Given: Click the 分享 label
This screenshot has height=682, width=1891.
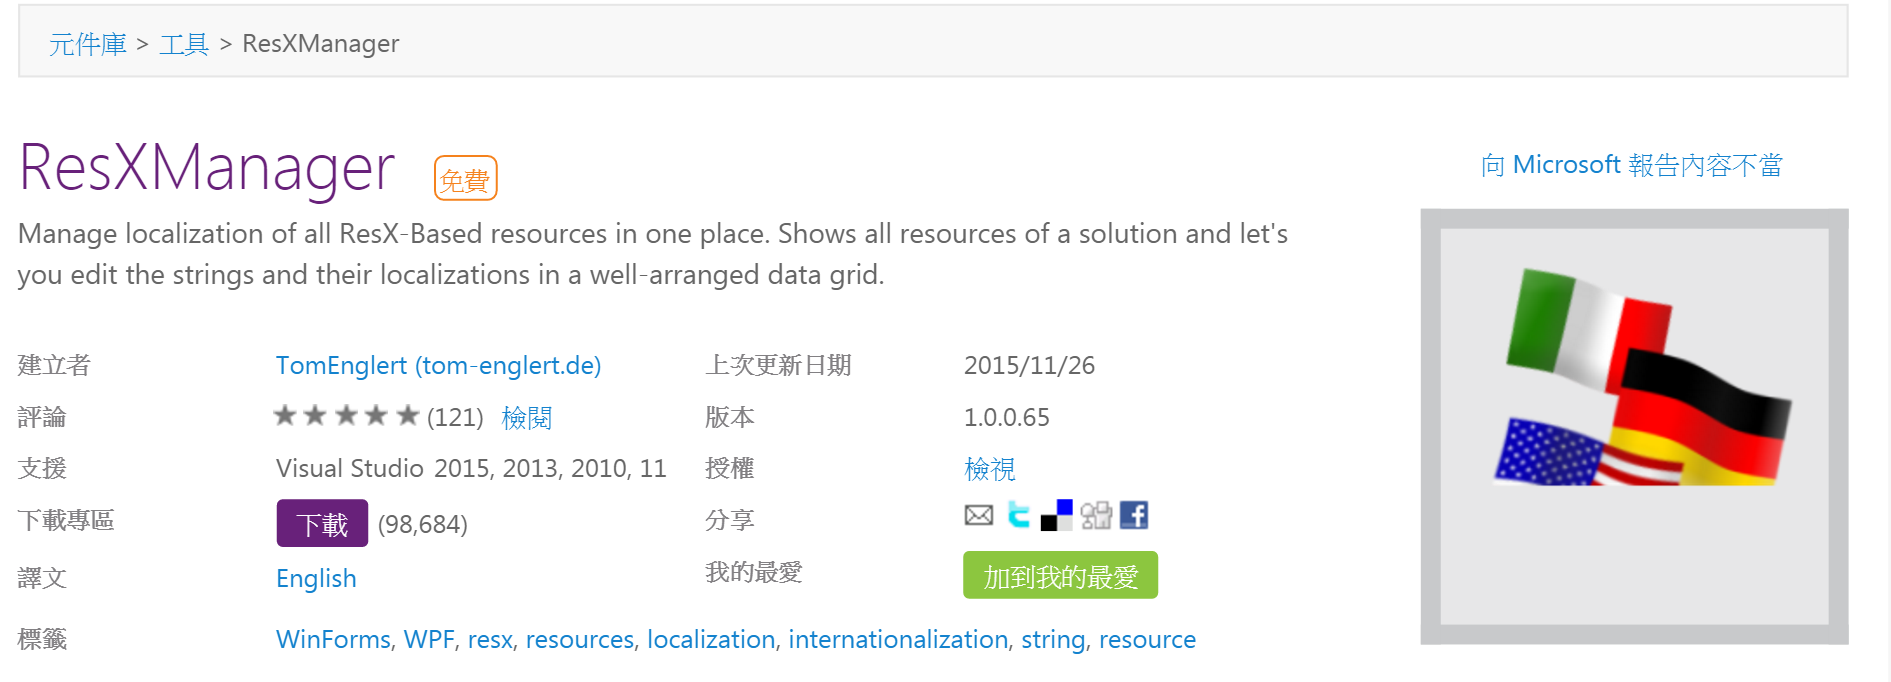Looking at the screenshot, I should point(729,520).
